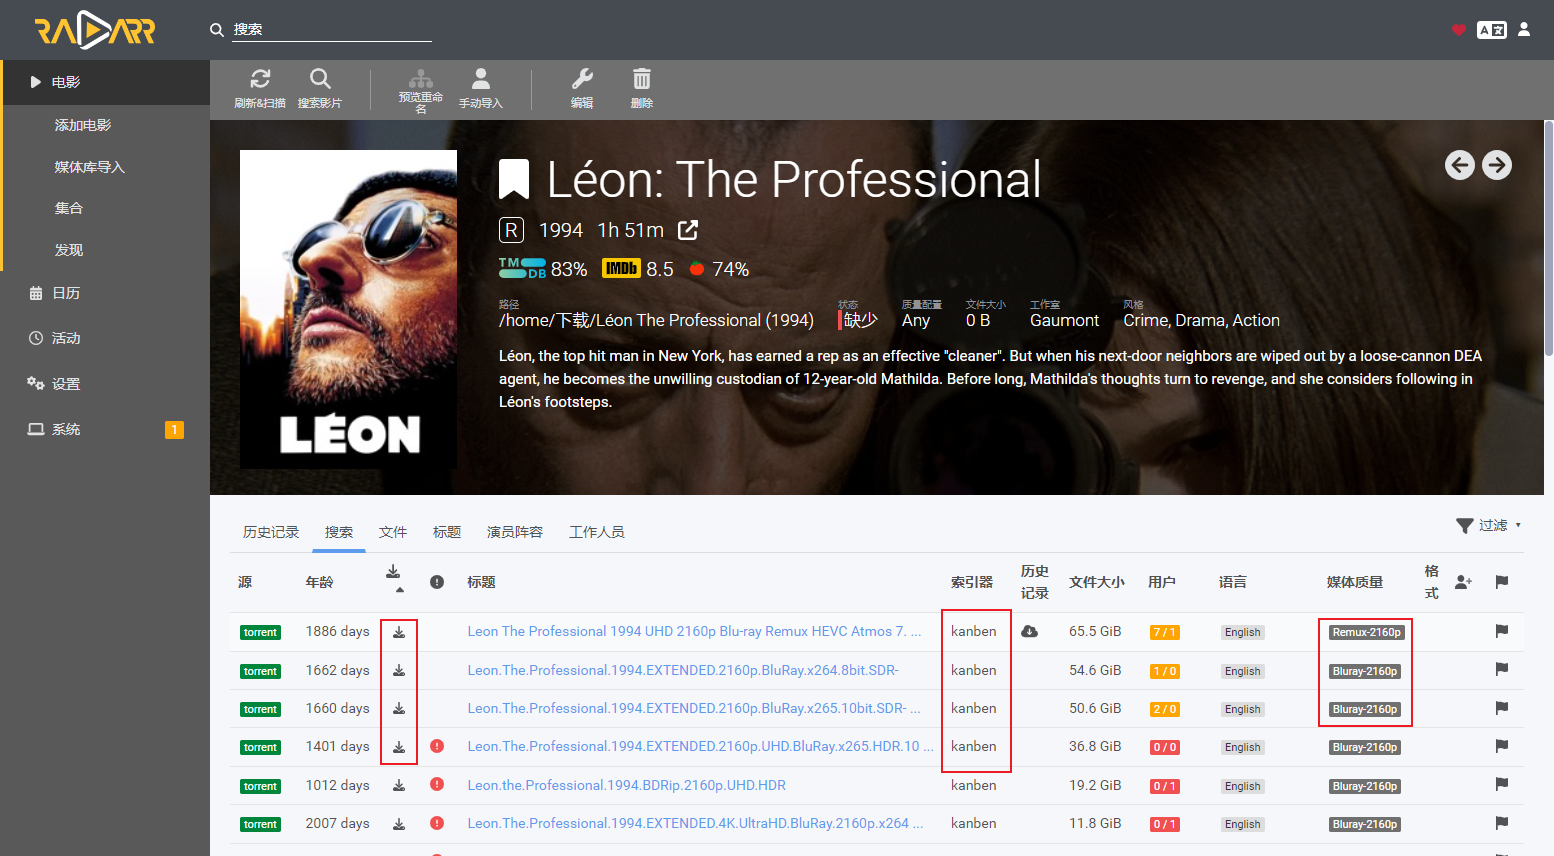The image size is (1554, 856).
Task: Click the rejection warning icon on the 1401 days row
Action: coord(437,746)
